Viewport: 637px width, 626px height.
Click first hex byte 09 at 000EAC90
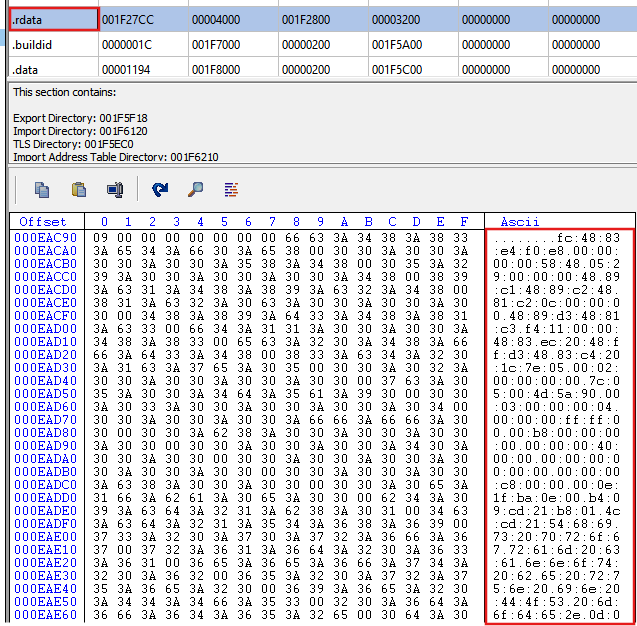(100, 238)
